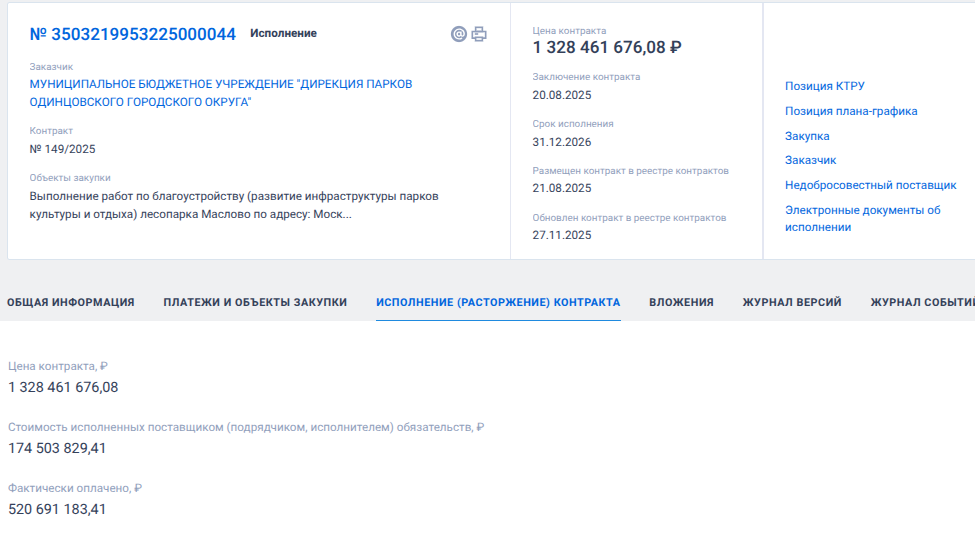Open contract number 3503219953225000044 link
Viewport: 975px width, 546px height.
tap(133, 34)
